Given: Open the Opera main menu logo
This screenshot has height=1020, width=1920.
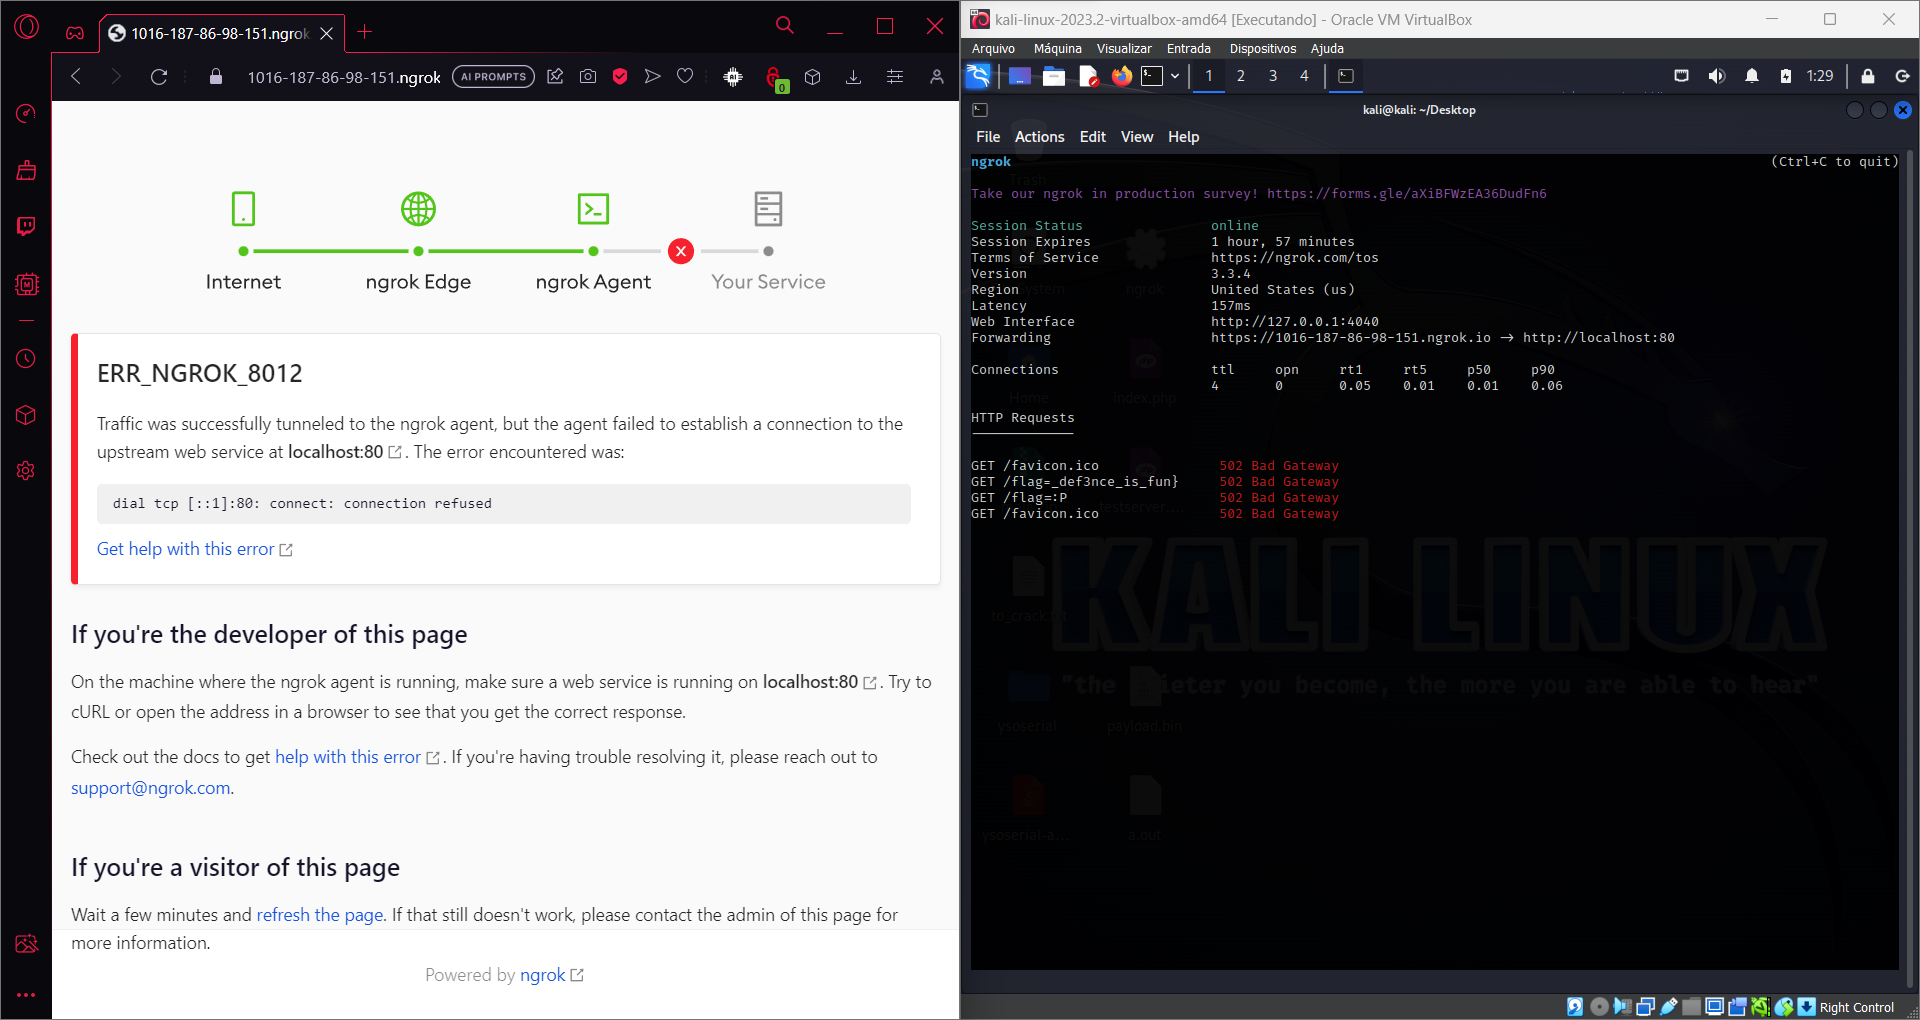Looking at the screenshot, I should [27, 27].
